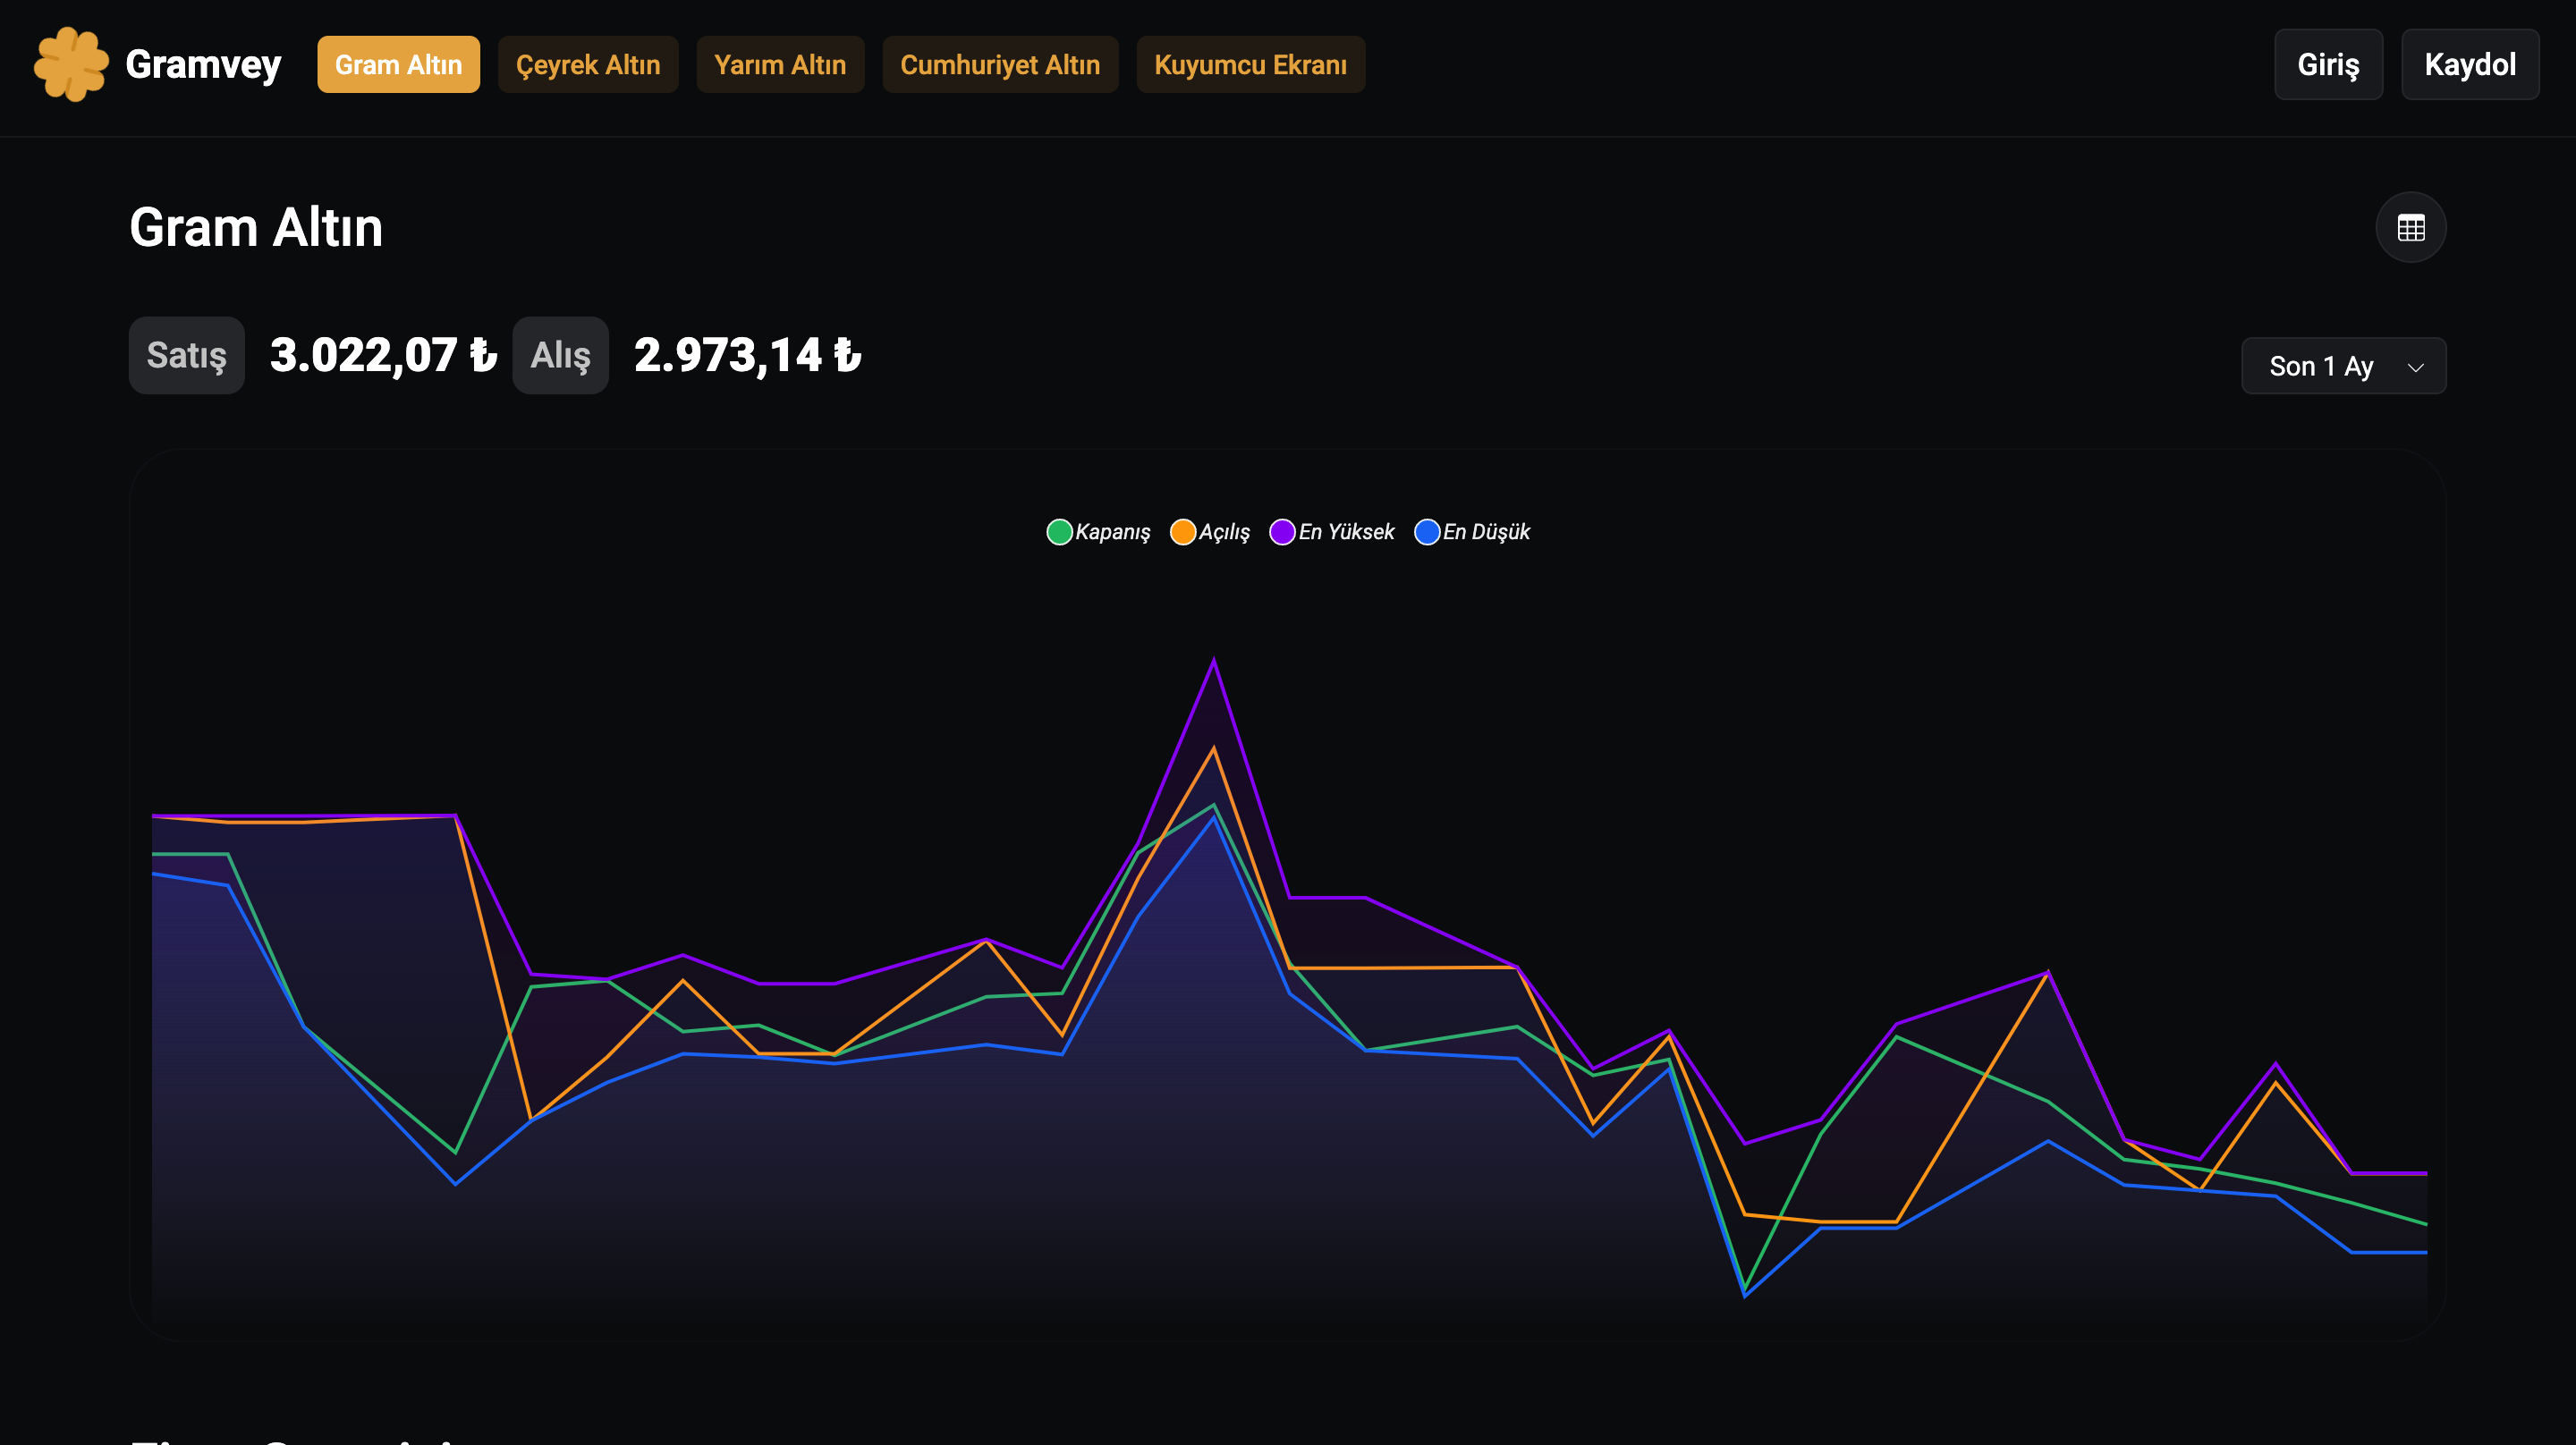Click the Gramvey brand name link
The image size is (2576, 1445).
[203, 65]
